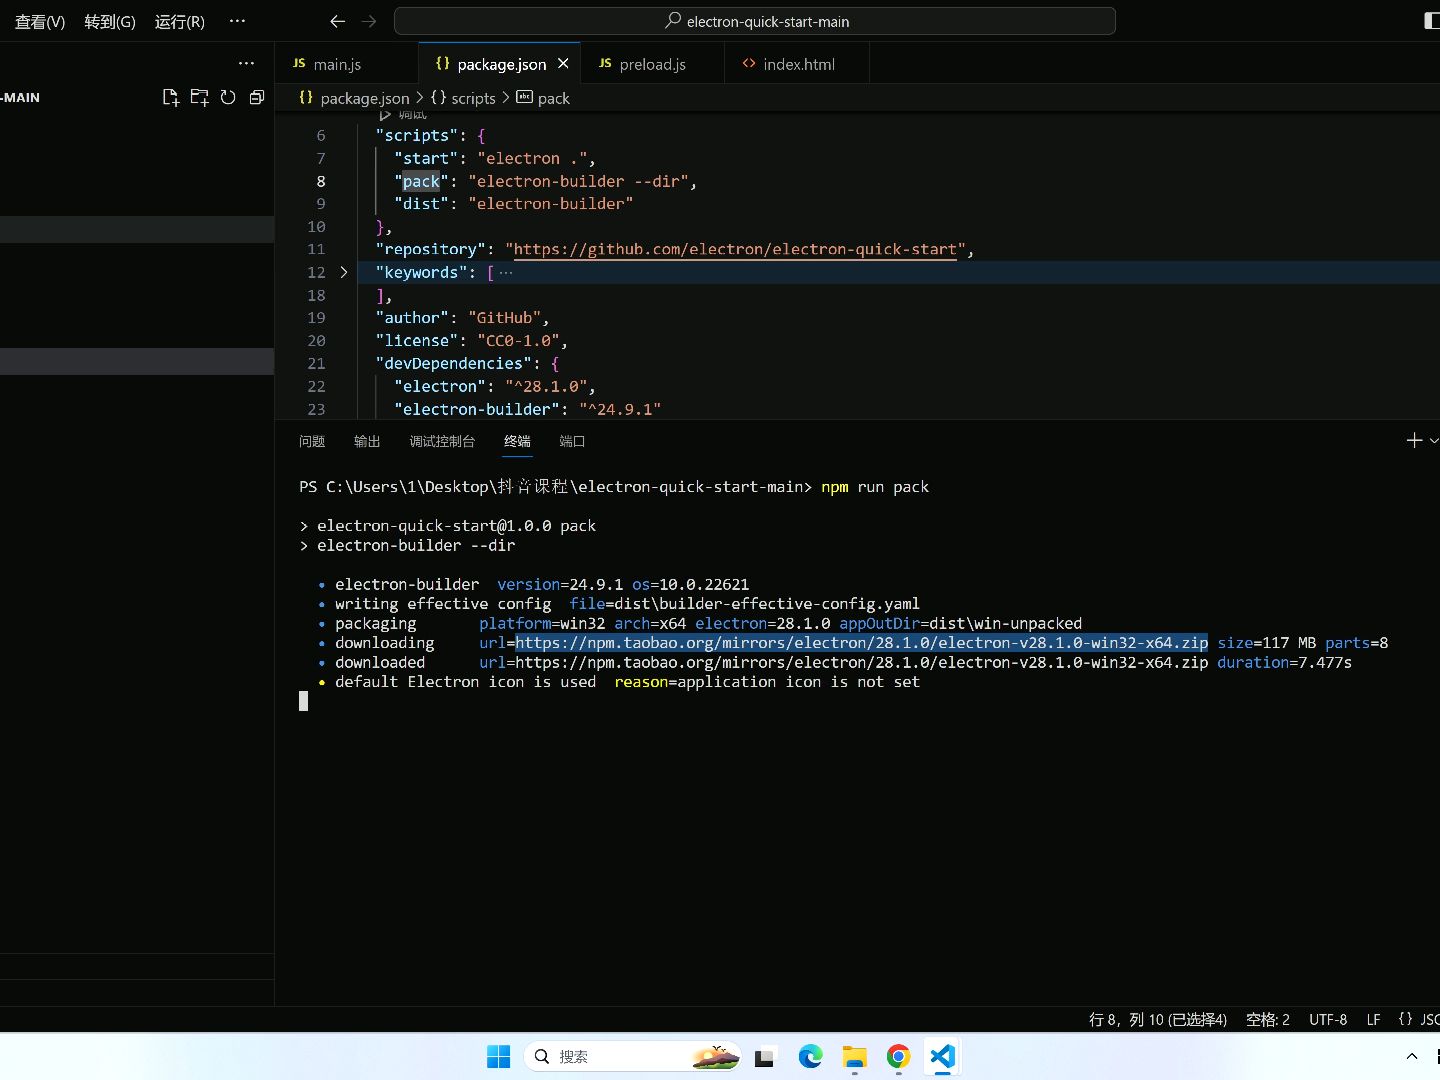This screenshot has height=1080, width=1440.
Task: Click the highlighted downloading URL in terminal
Action: (861, 643)
